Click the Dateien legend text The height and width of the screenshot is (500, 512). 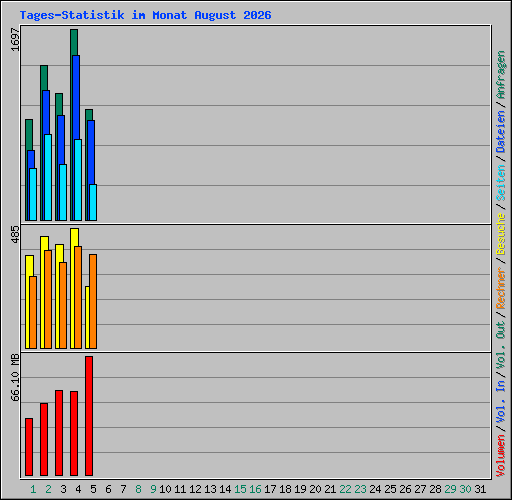point(500,132)
